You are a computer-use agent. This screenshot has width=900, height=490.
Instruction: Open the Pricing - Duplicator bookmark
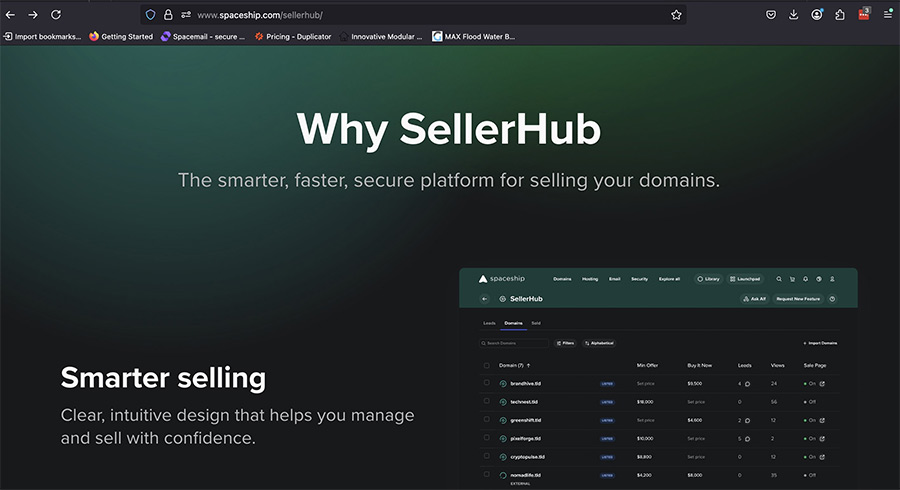click(293, 37)
